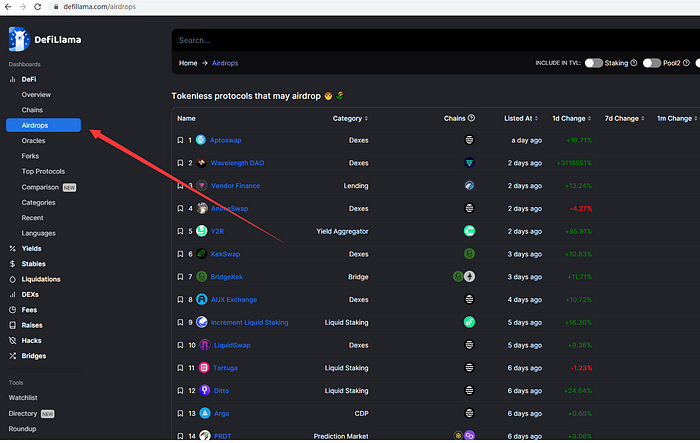Screen dimensions: 700x443
Task: Toggle Pool2 in TVL switch
Action: (652, 63)
